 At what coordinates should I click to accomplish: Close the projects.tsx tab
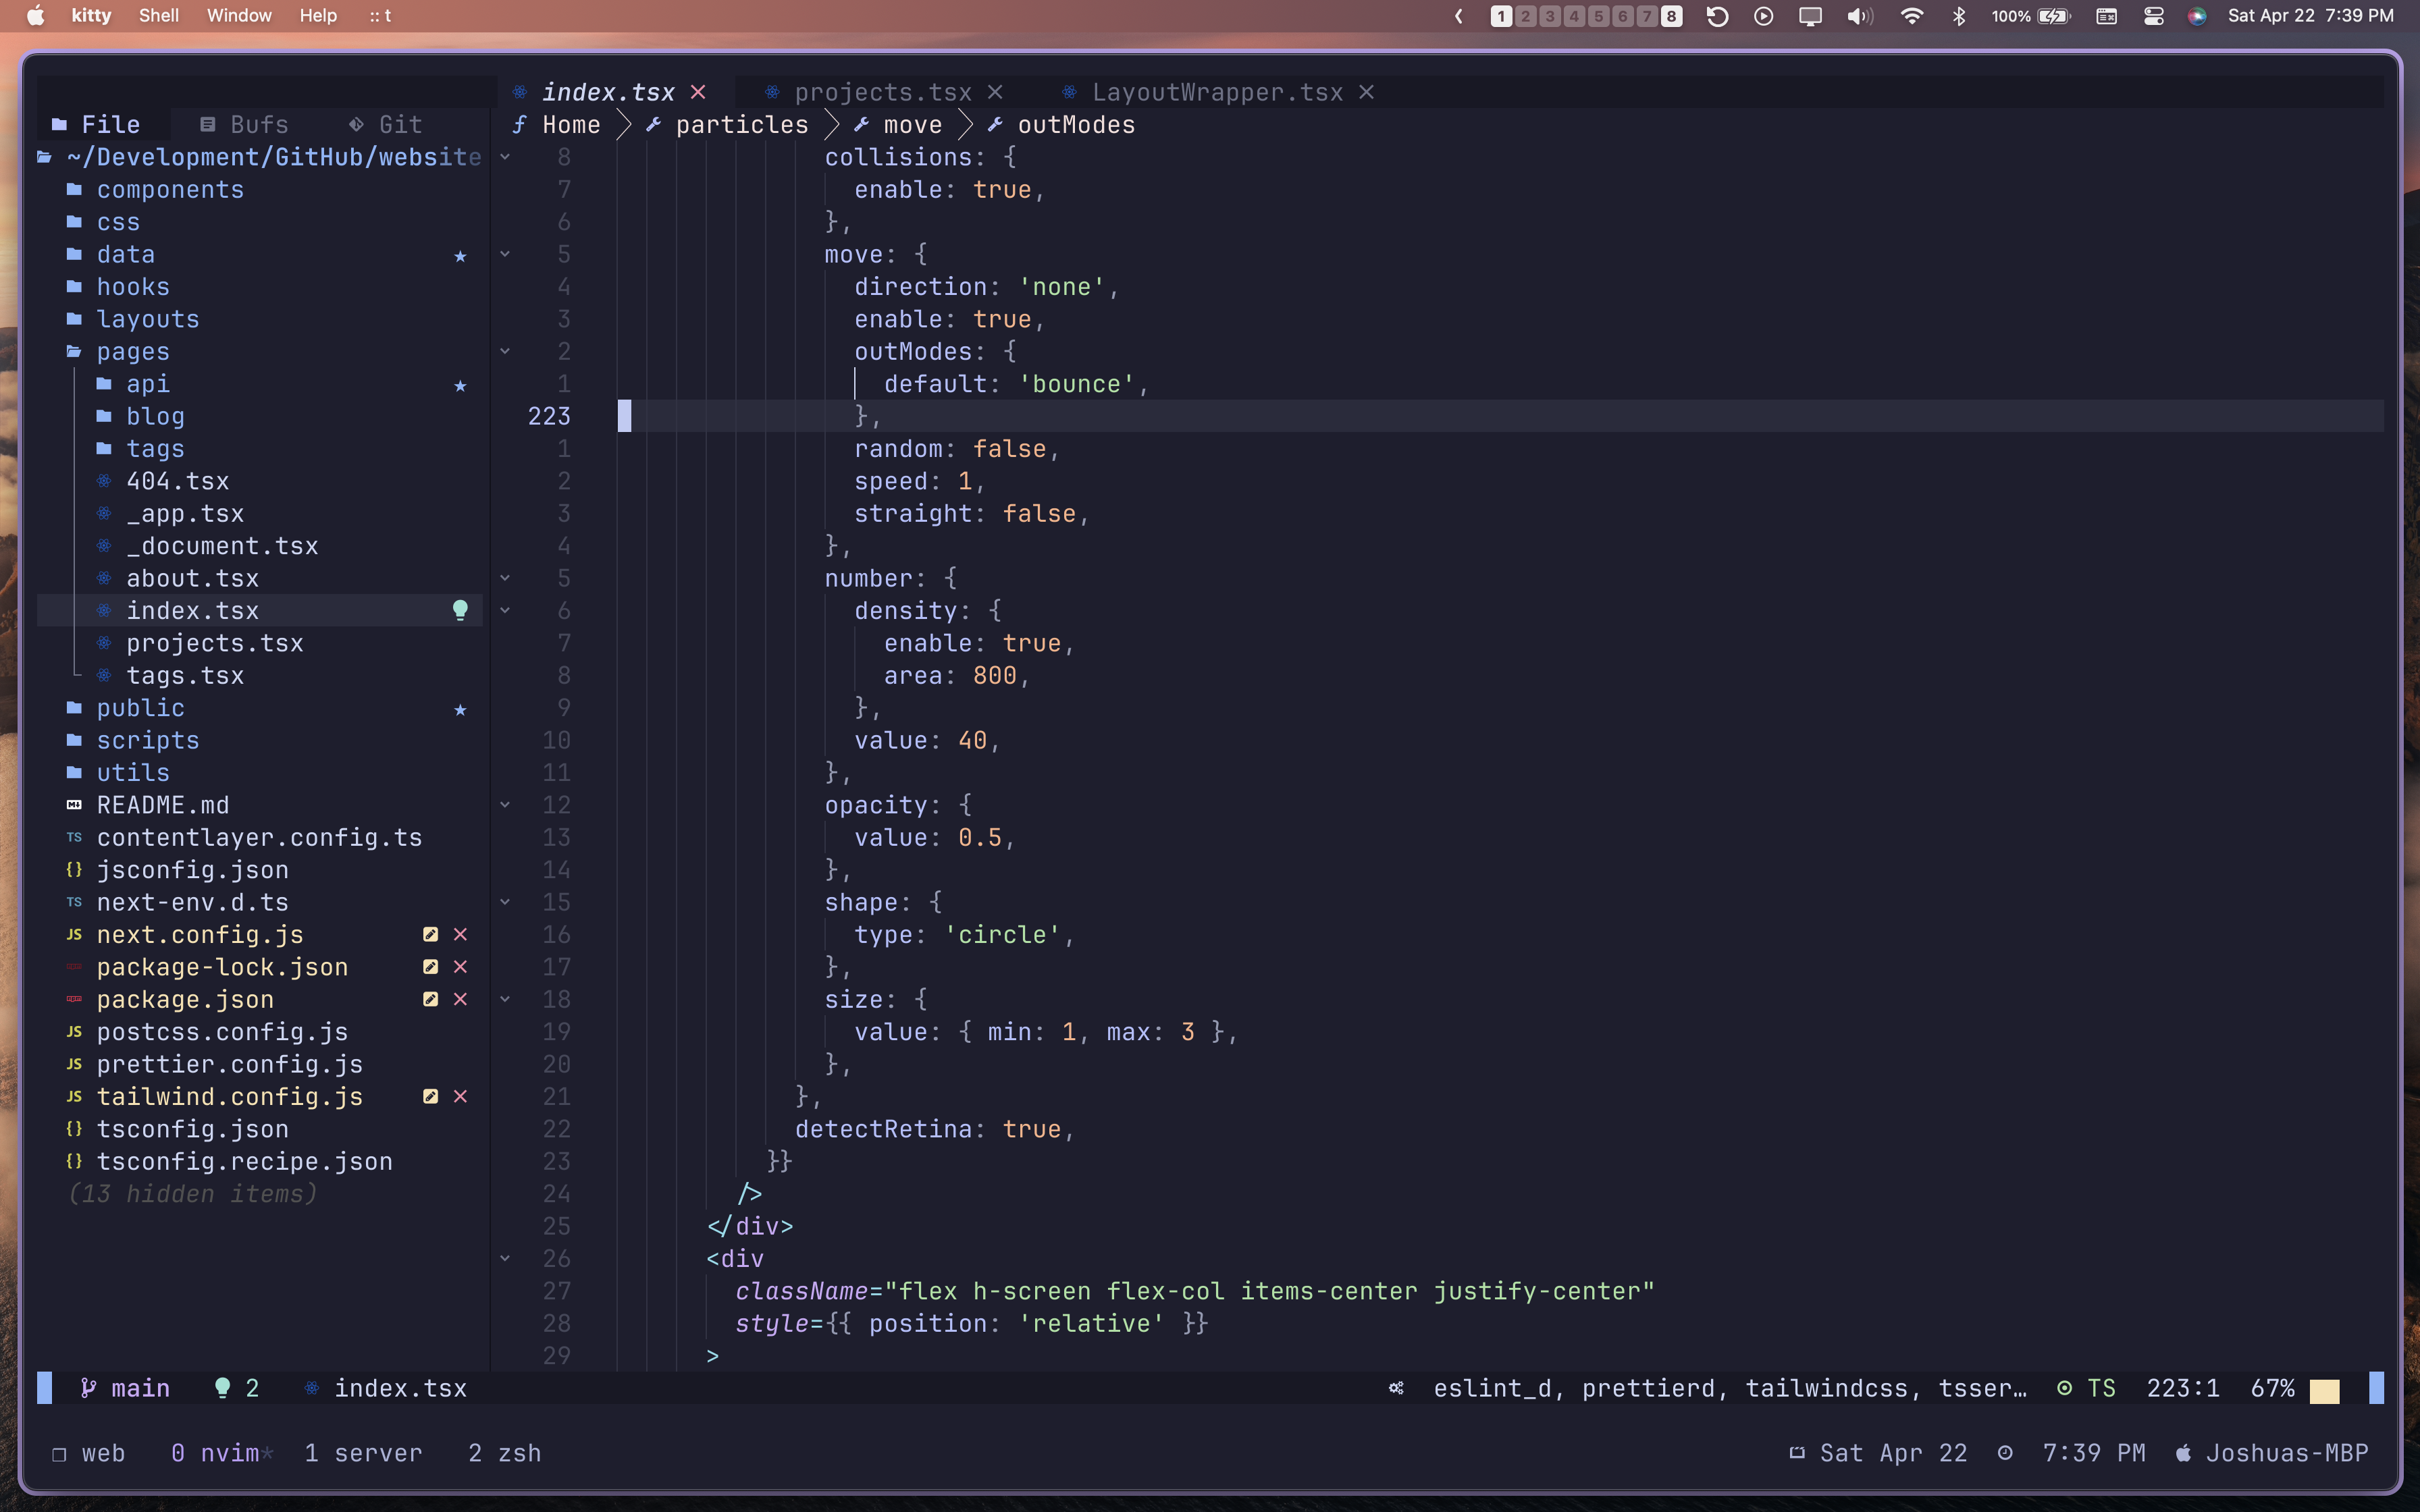tap(995, 92)
